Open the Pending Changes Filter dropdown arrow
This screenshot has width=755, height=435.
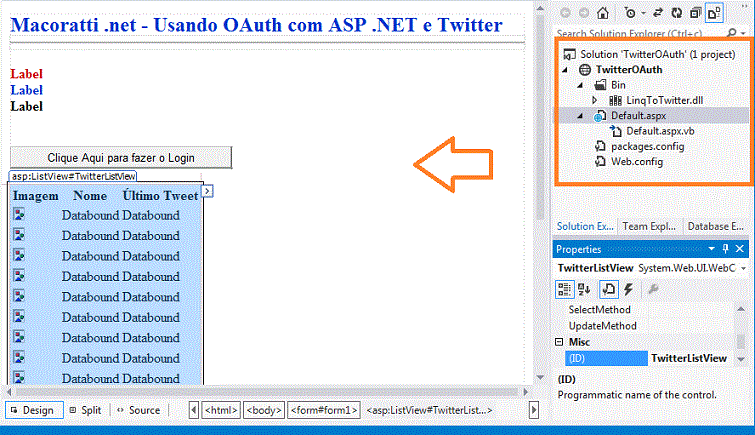(643, 13)
